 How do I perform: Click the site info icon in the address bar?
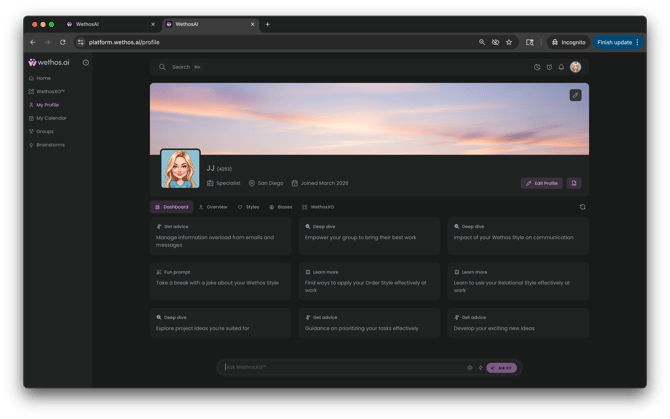pyautogui.click(x=80, y=42)
